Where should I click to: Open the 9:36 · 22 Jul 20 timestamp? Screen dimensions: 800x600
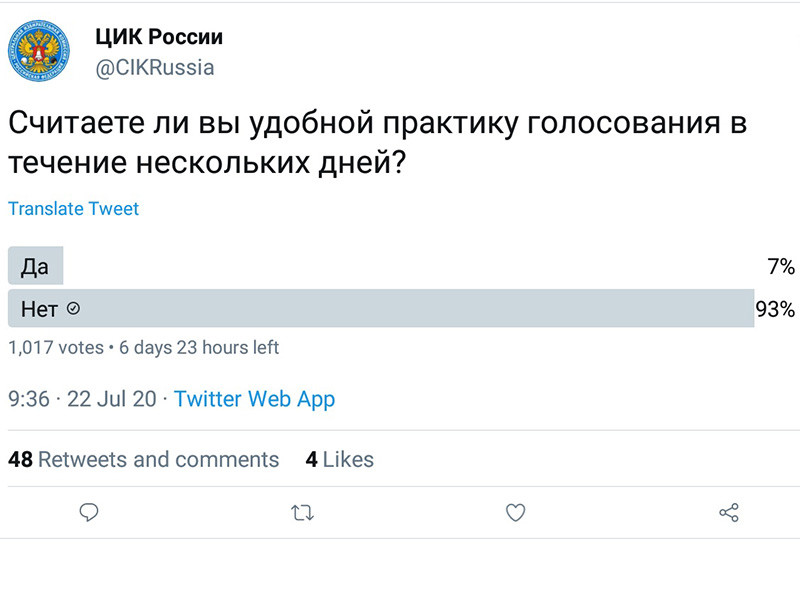coord(82,399)
